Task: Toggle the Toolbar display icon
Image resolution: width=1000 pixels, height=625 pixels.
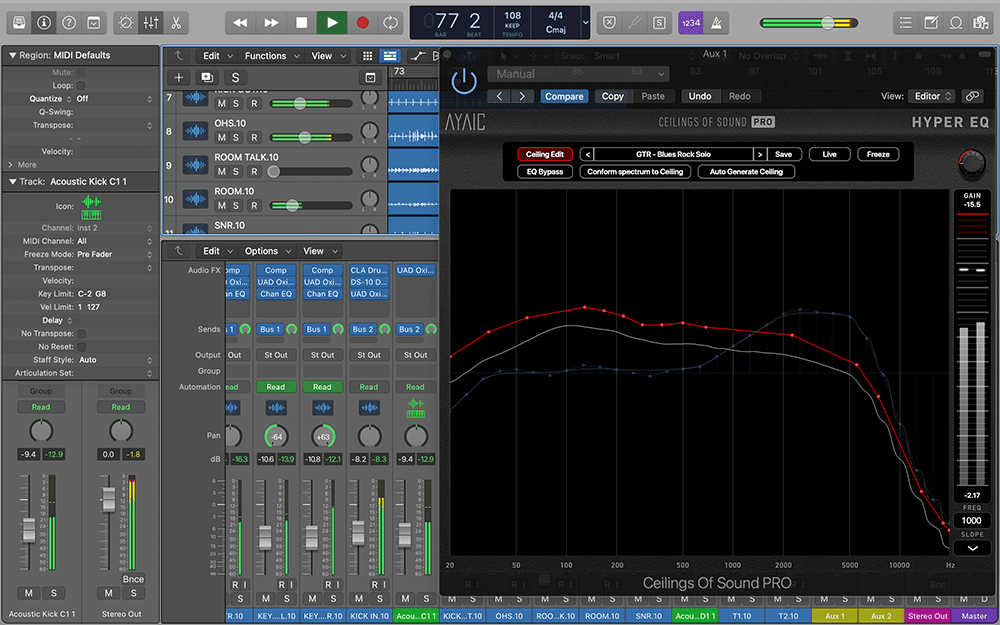Action: click(94, 23)
